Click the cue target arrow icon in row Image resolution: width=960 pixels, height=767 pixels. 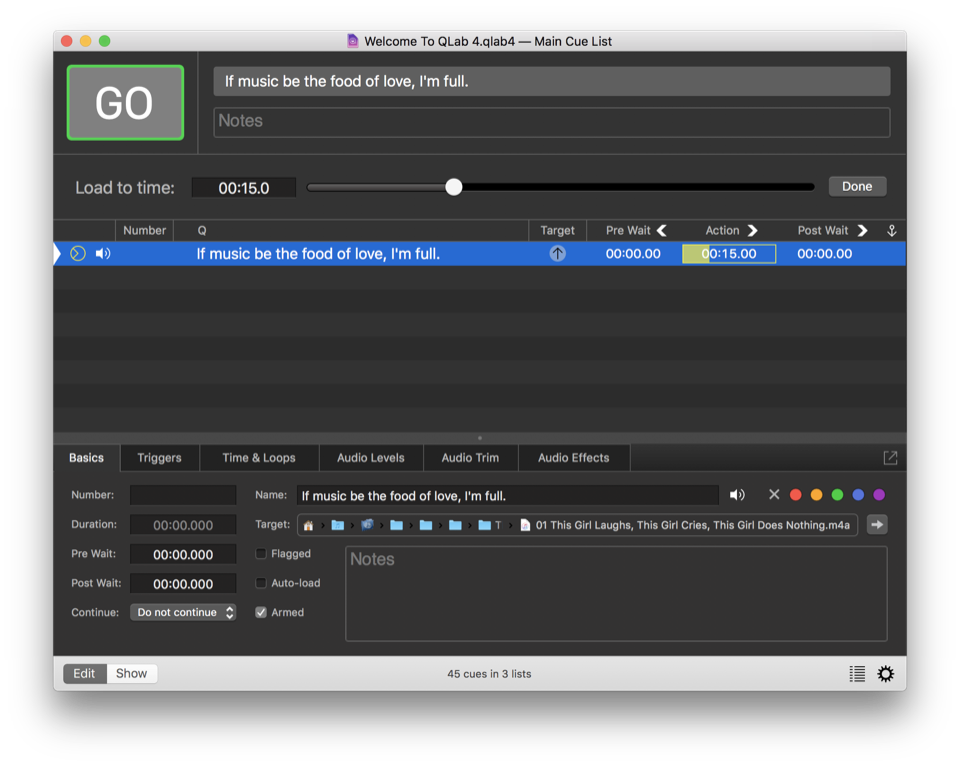coord(557,254)
